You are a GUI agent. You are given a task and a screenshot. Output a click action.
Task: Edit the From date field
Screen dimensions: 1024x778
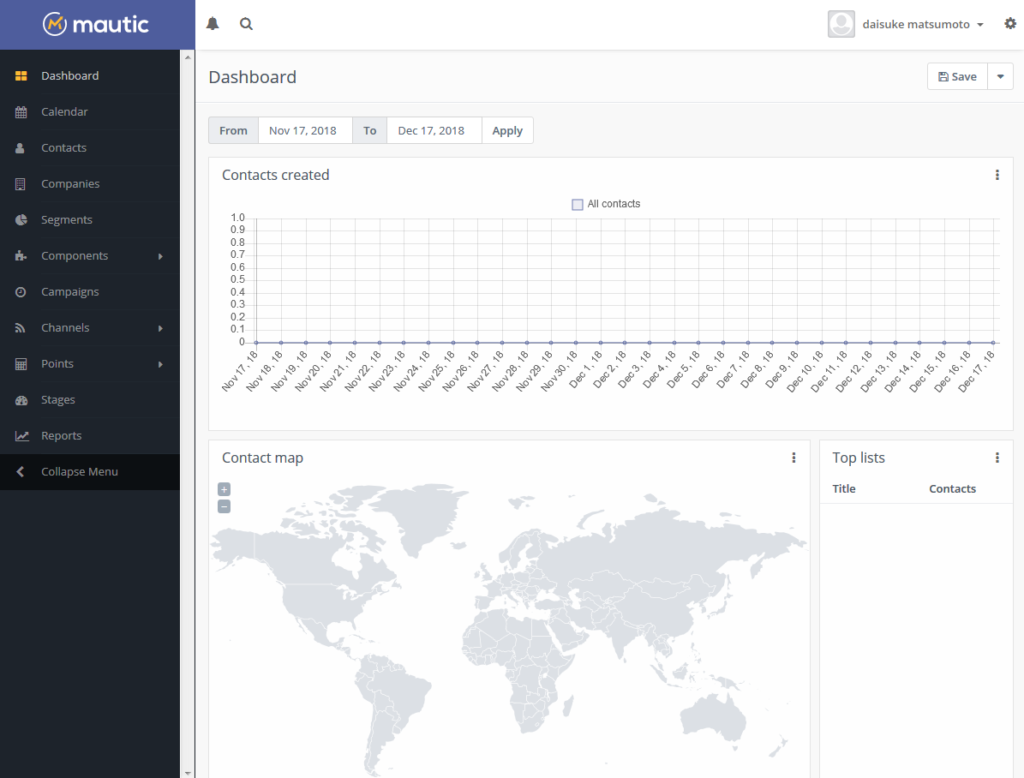point(305,131)
